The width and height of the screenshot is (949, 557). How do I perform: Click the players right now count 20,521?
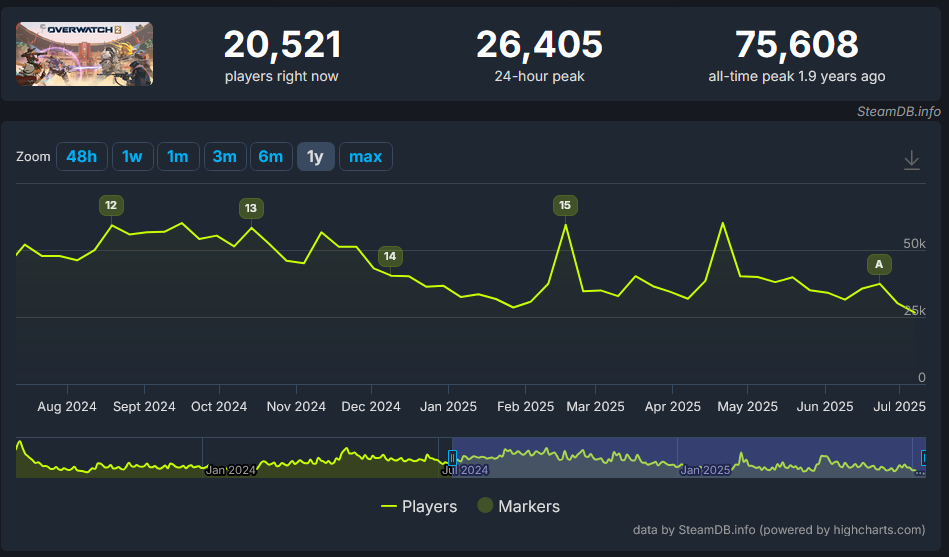pos(283,45)
